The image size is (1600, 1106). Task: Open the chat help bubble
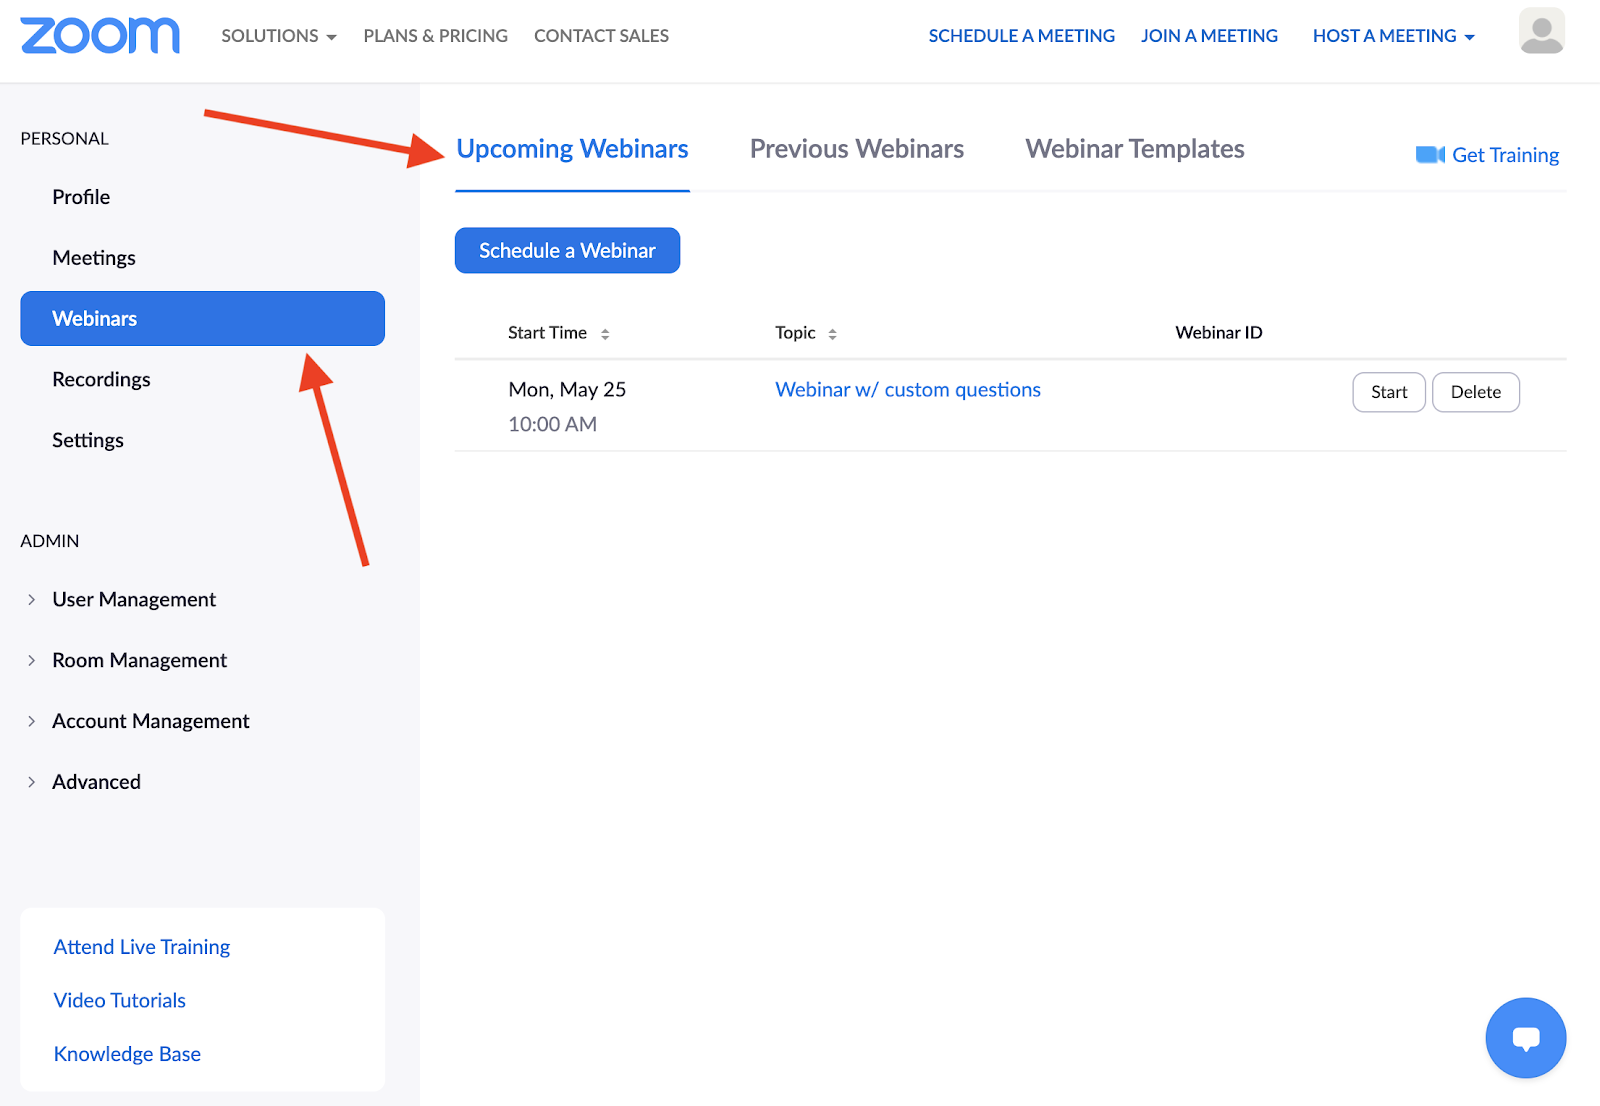[x=1525, y=1038]
